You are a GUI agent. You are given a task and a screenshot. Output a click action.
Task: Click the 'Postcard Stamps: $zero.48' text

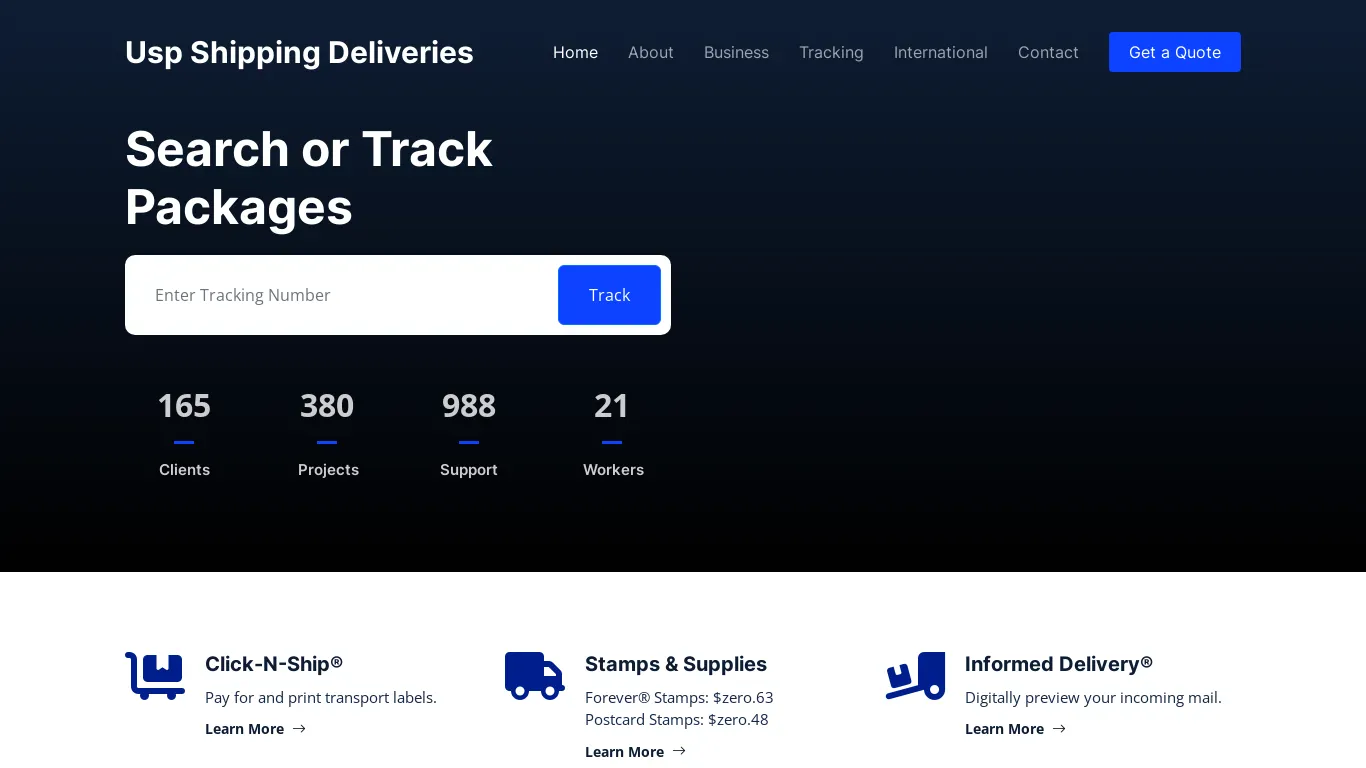[677, 719]
